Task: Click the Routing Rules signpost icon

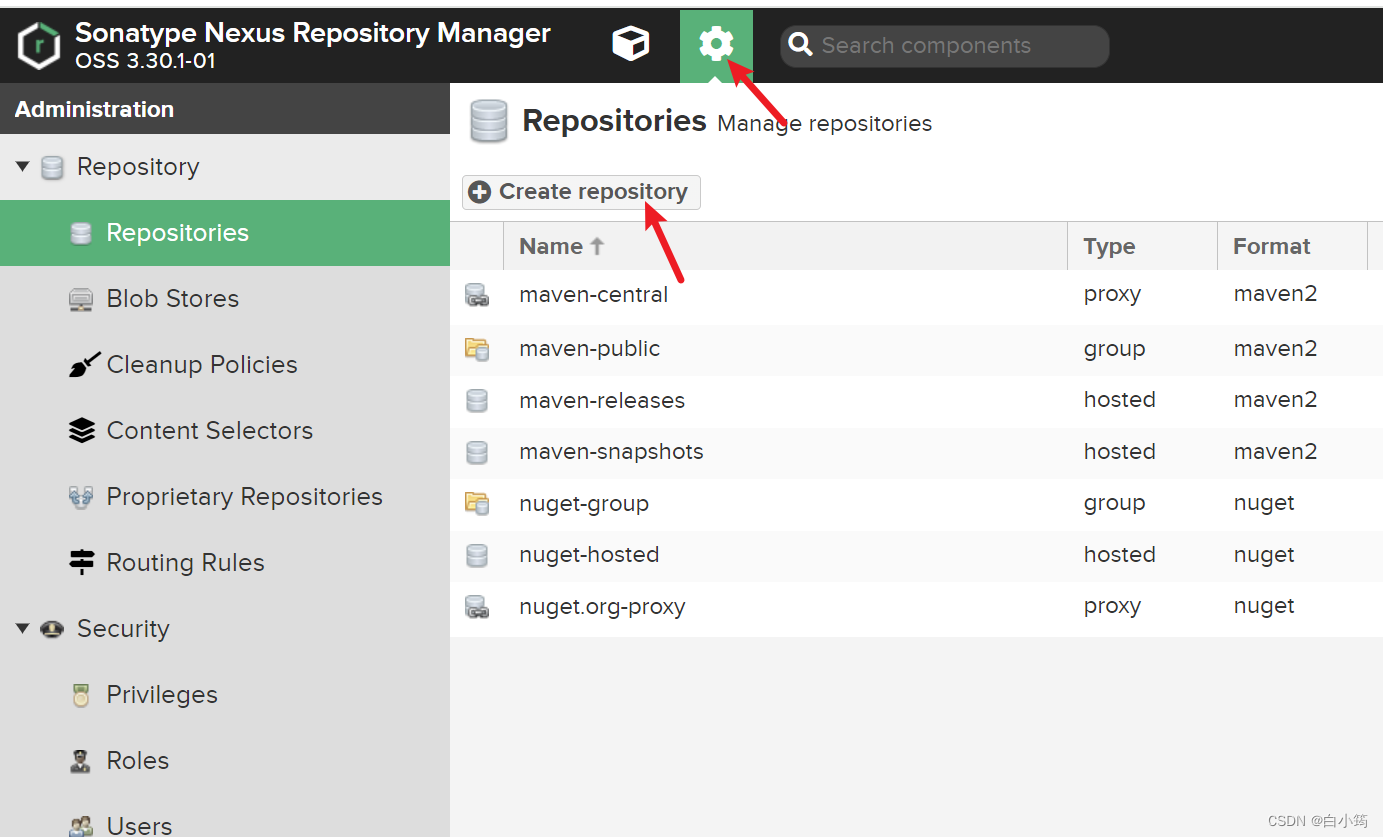Action: [81, 562]
